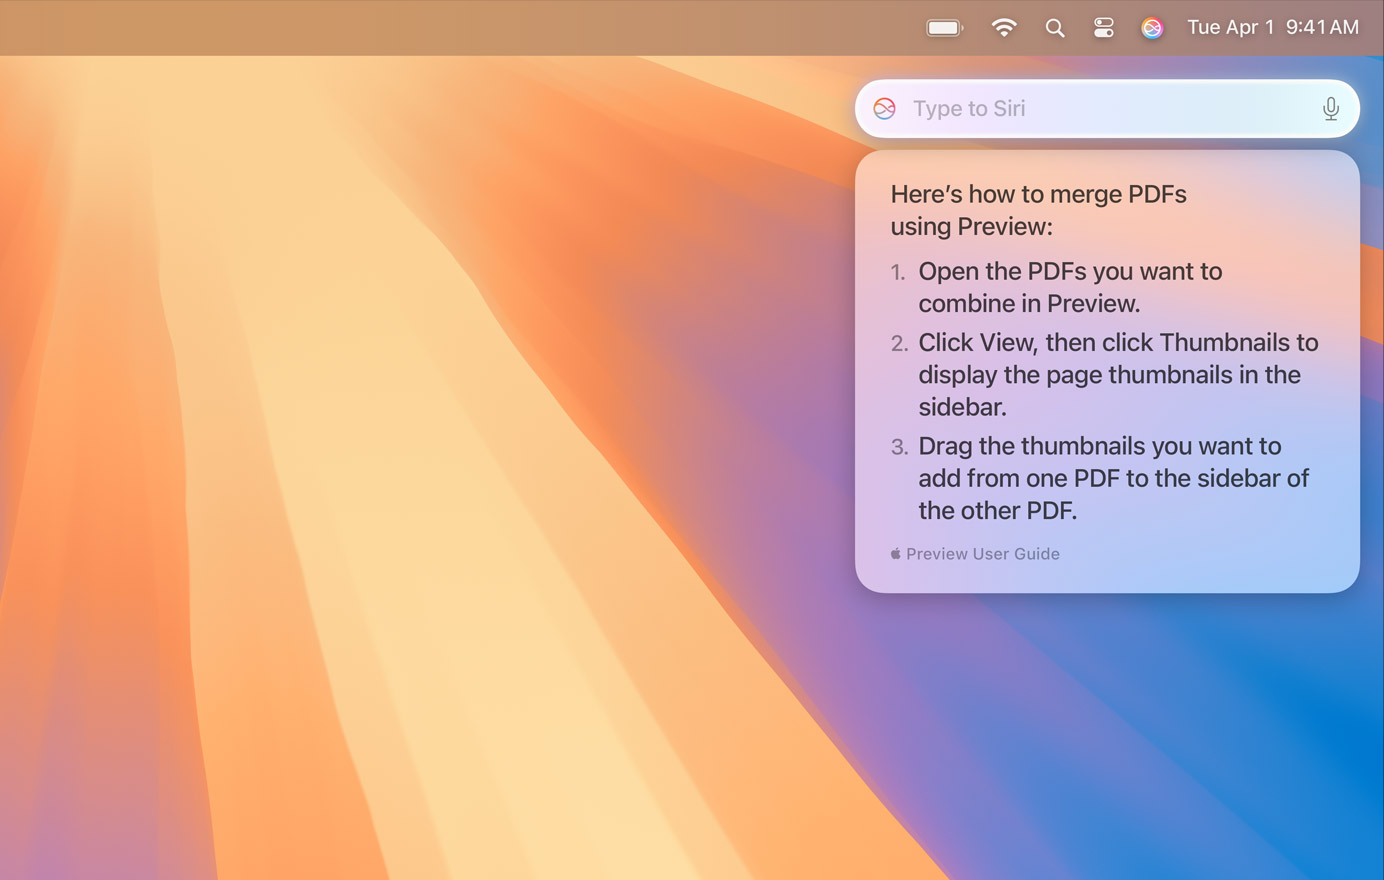The image size is (1384, 880).
Task: Open Control Center in the menu bar
Action: click(1104, 28)
